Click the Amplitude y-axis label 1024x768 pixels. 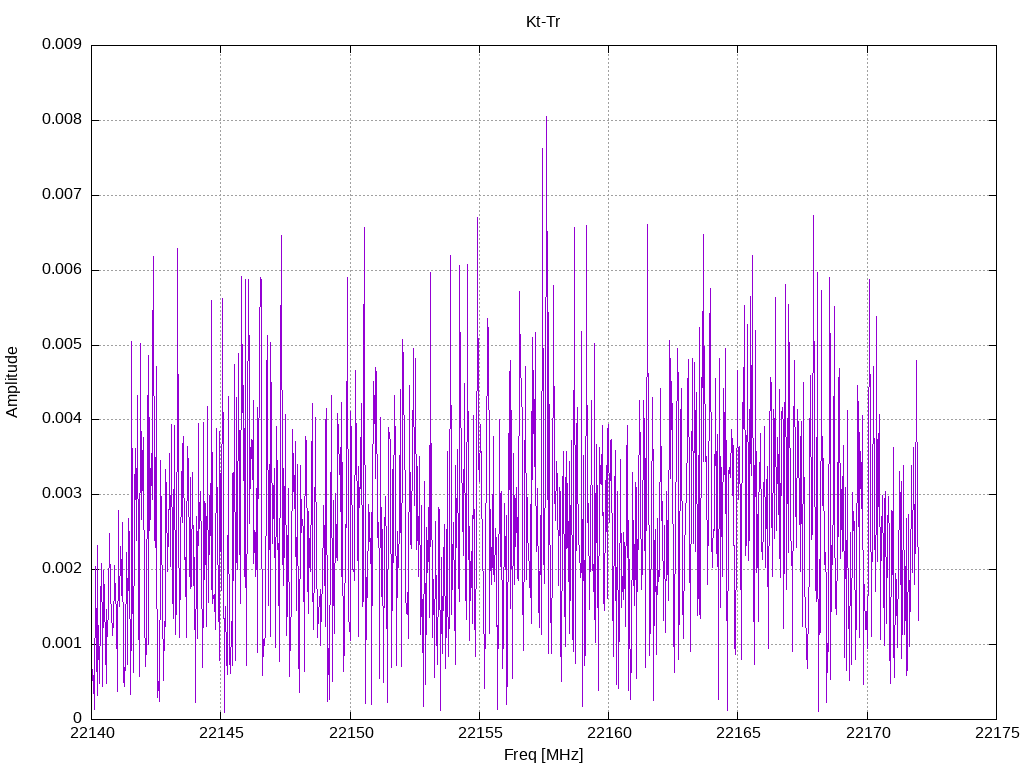[x=12, y=382]
